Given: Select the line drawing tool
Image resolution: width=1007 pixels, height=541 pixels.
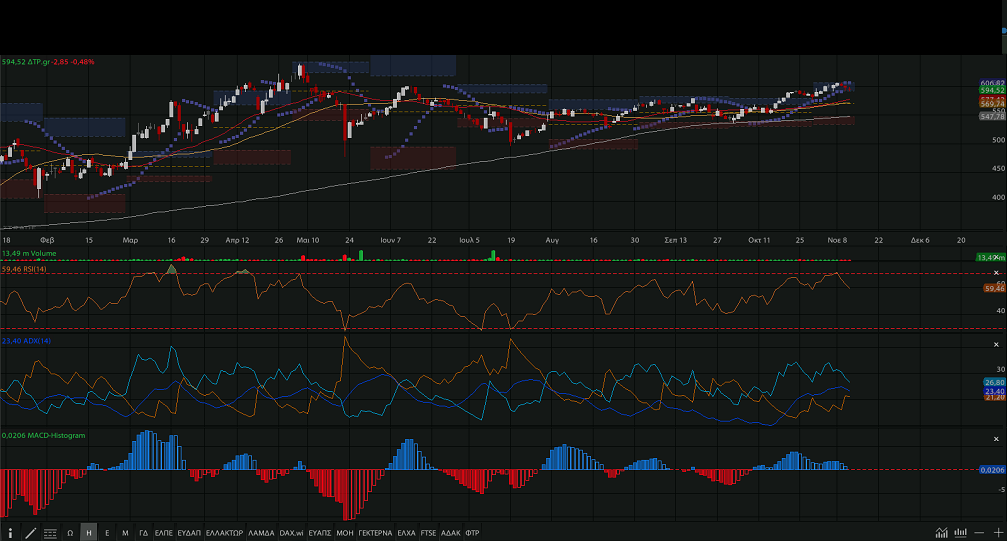Looking at the screenshot, I should [31, 533].
